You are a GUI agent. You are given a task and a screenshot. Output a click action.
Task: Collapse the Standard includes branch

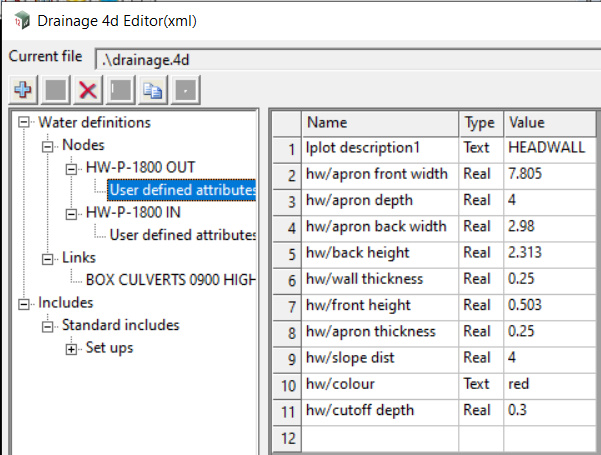(x=48, y=325)
